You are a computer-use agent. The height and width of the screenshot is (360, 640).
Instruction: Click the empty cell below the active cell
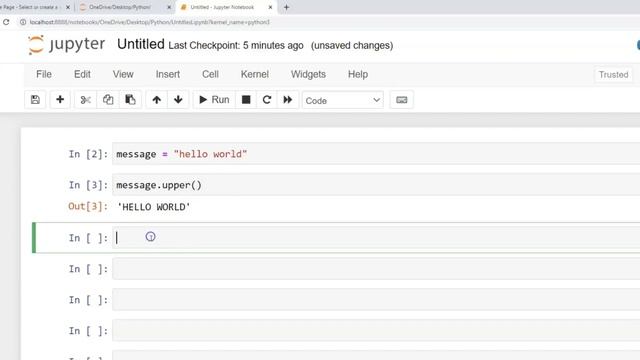pos(376,269)
